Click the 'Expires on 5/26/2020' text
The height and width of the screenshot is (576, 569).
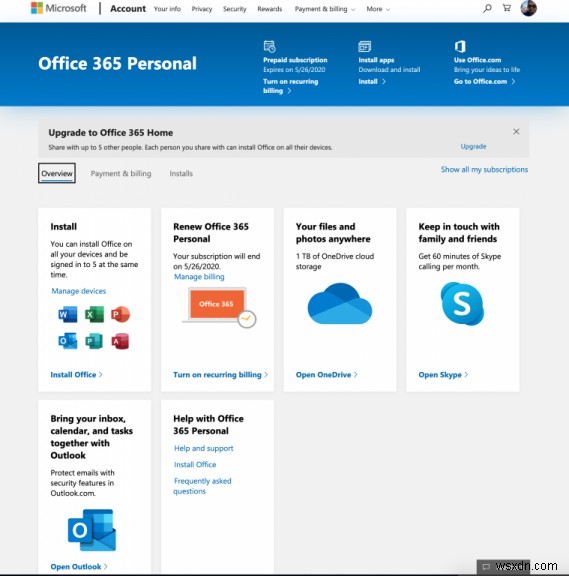point(294,69)
